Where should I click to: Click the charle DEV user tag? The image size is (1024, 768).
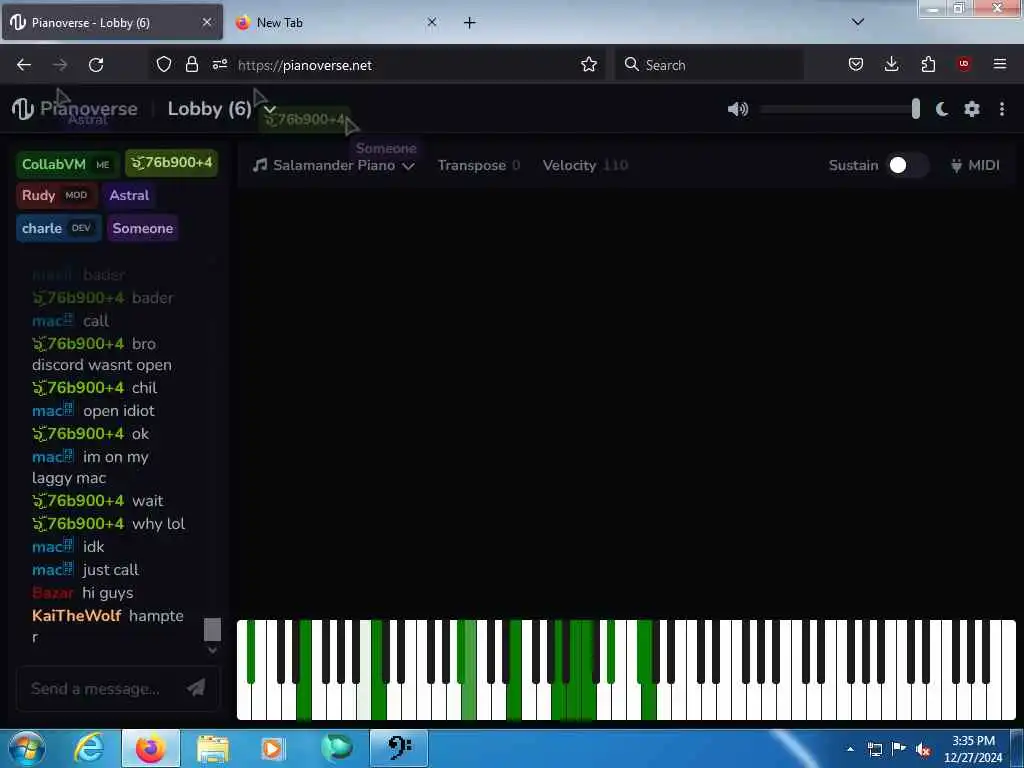tap(58, 228)
